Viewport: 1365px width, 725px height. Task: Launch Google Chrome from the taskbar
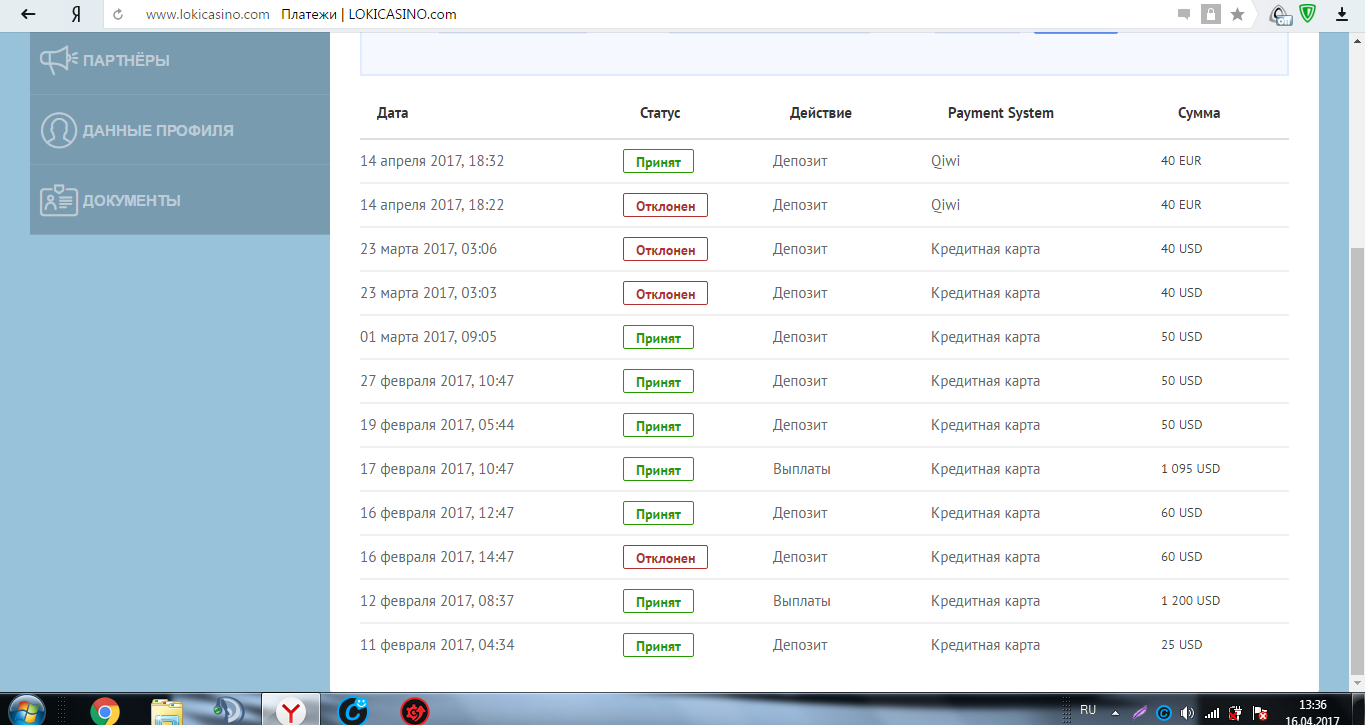pos(104,711)
